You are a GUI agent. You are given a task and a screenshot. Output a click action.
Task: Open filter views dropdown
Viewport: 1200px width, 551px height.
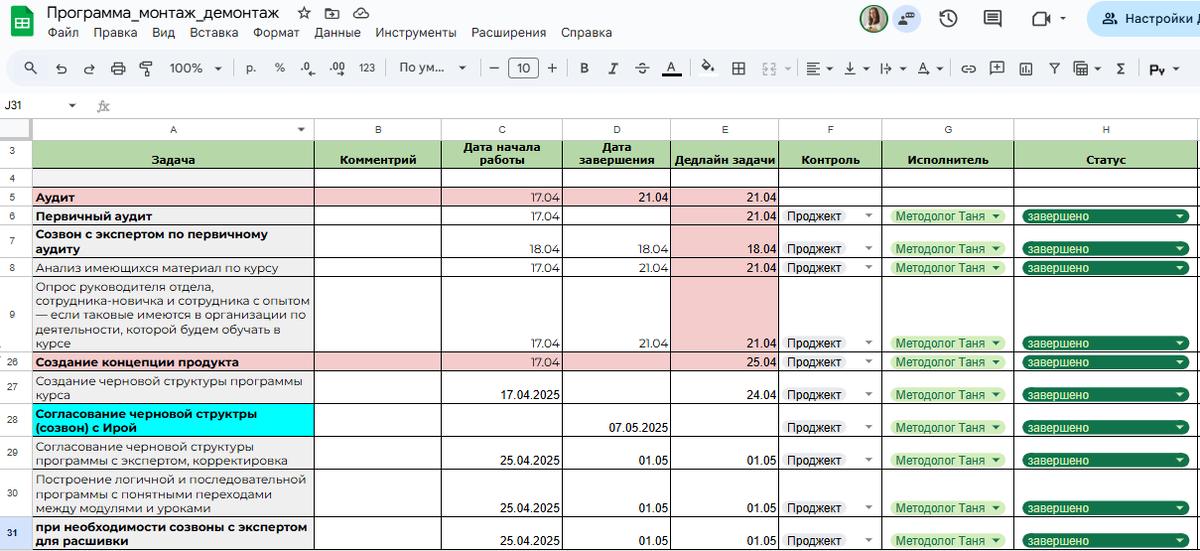point(1087,68)
